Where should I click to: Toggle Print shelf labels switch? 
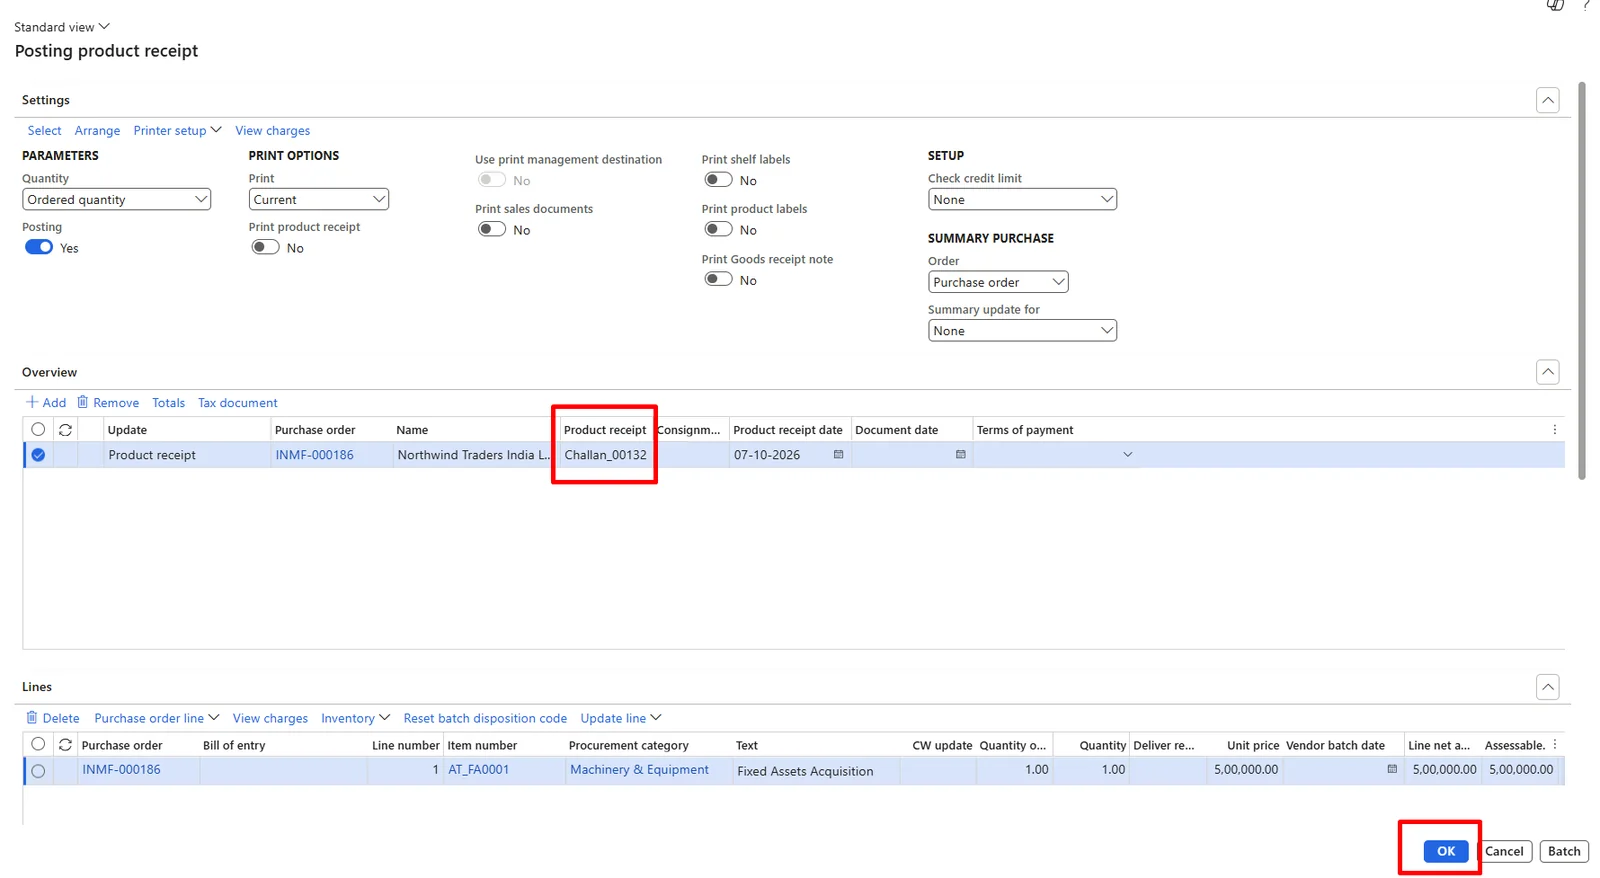coord(718,180)
